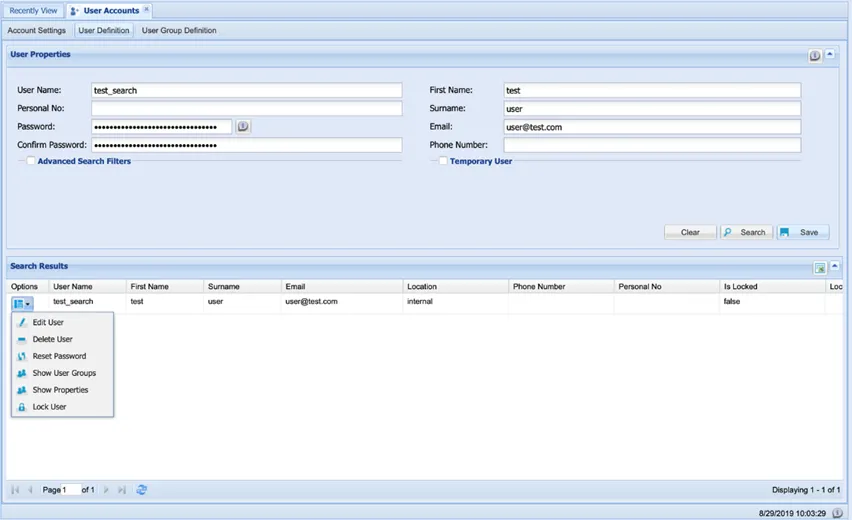Click the Show Properties icon

(22, 390)
